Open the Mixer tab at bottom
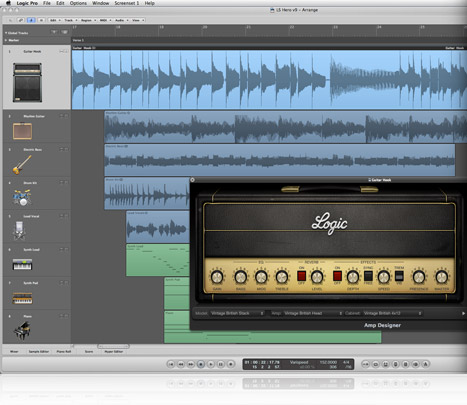 point(14,352)
